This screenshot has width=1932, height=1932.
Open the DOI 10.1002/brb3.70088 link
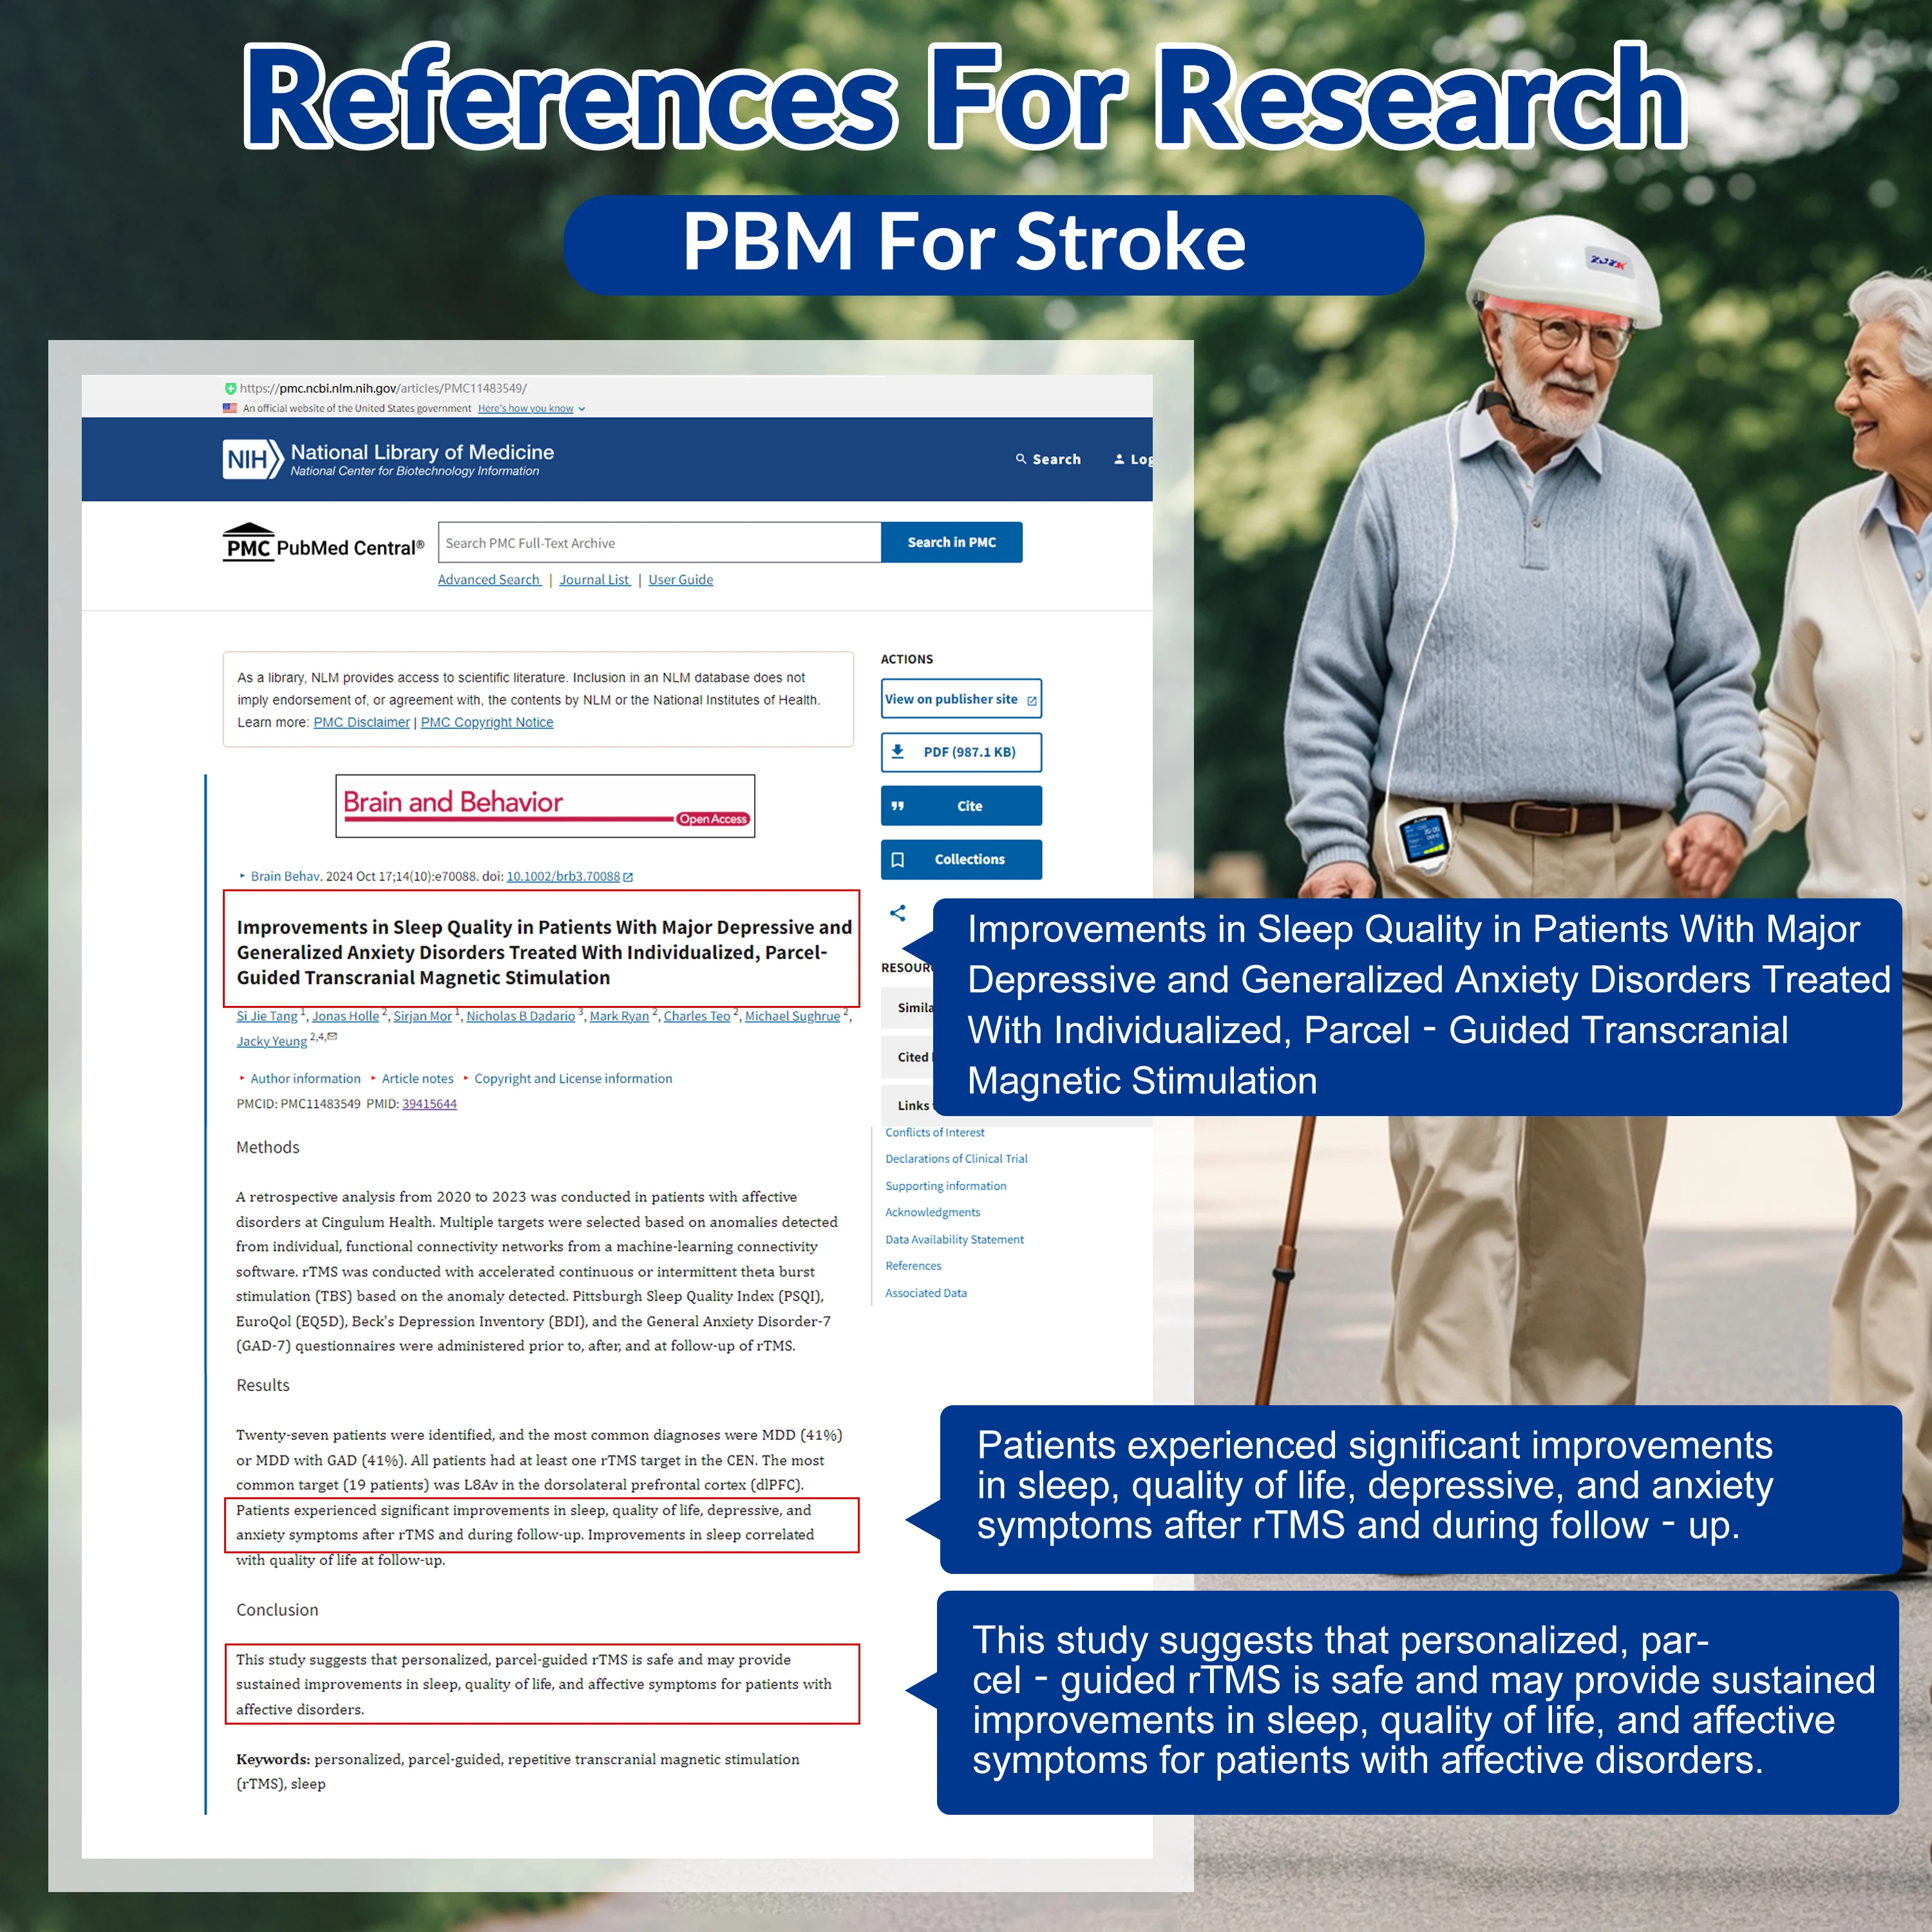click(x=563, y=876)
